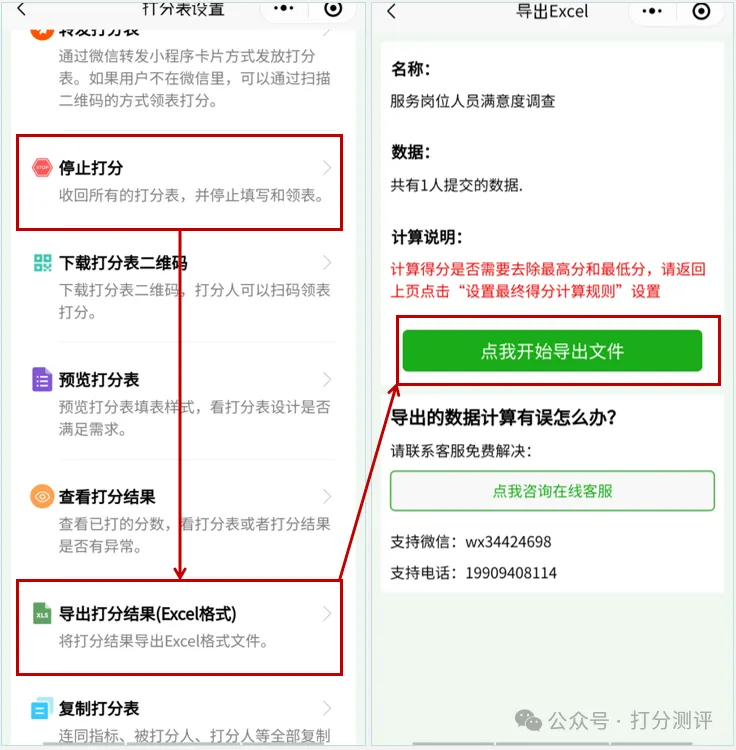Click the support phone number 19909408114
This screenshot has width=736, height=750.
pos(511,573)
